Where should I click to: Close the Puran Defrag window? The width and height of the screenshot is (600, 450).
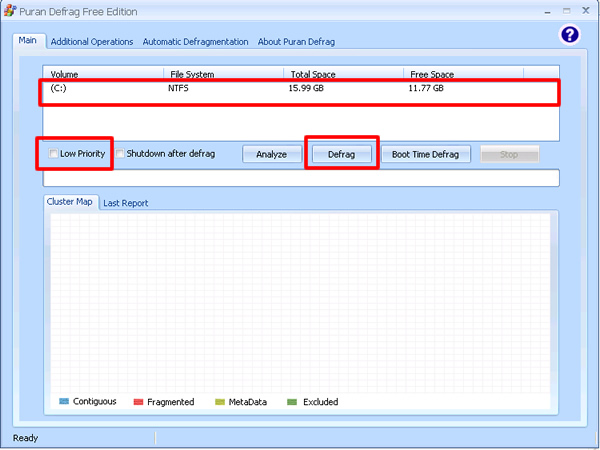click(586, 11)
